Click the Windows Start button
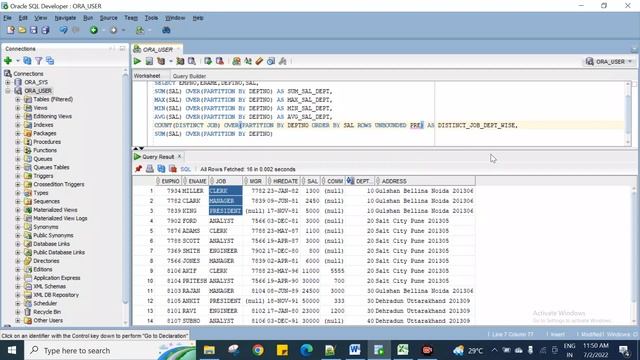Image resolution: width=640 pixels, height=360 pixels. tap(12, 351)
